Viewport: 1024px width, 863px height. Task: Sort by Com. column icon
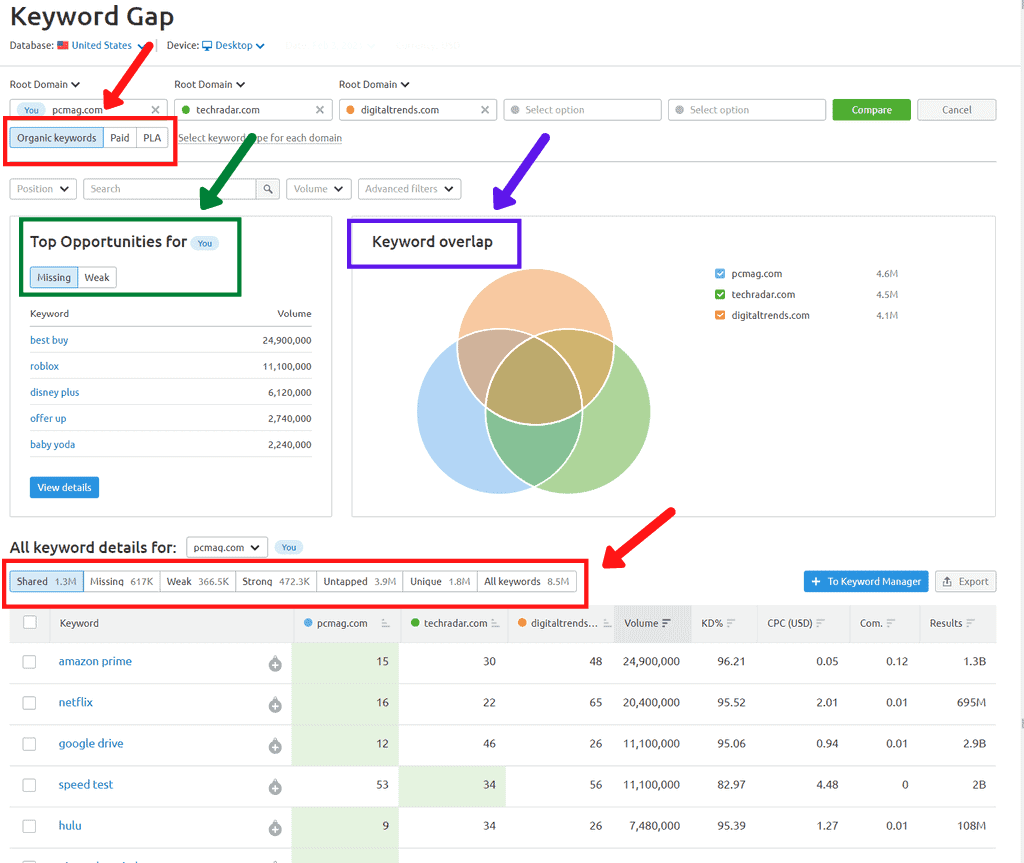click(x=891, y=623)
